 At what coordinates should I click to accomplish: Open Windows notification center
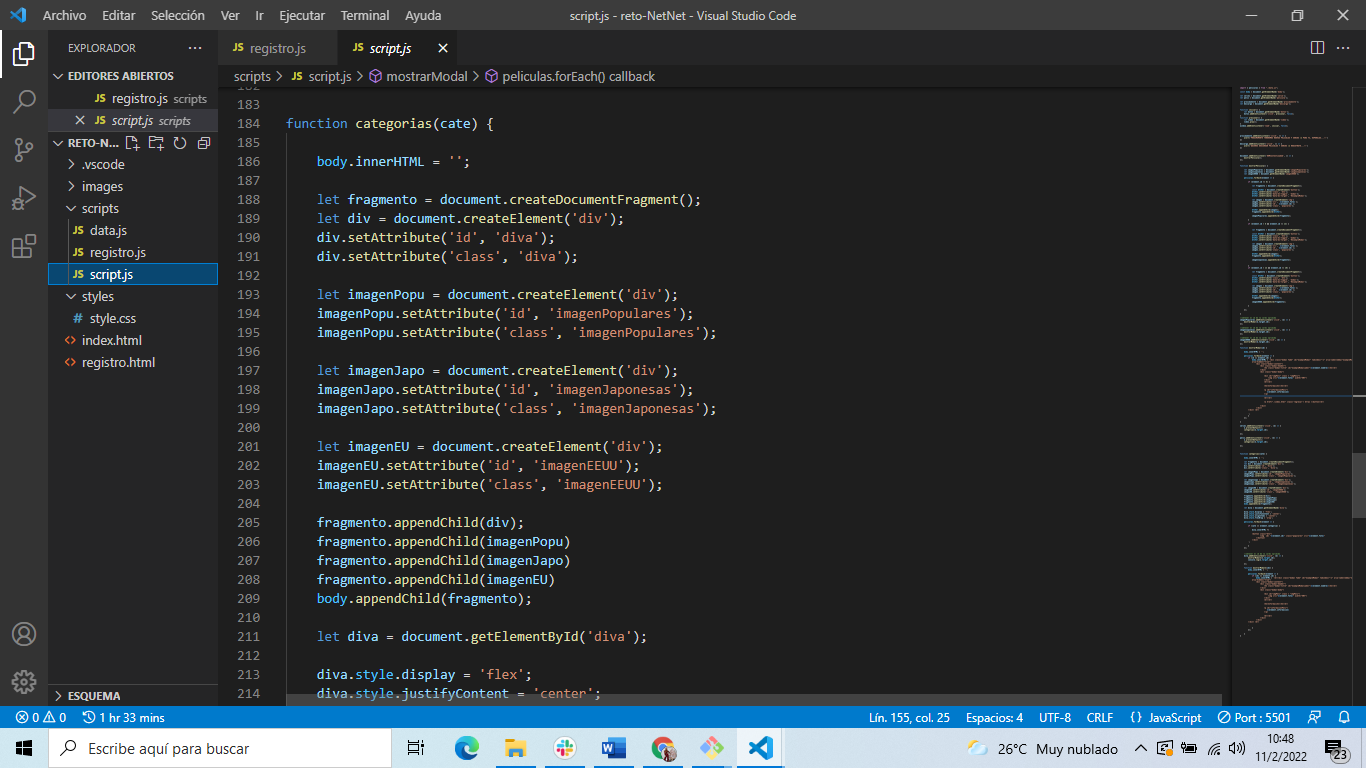coord(1336,748)
